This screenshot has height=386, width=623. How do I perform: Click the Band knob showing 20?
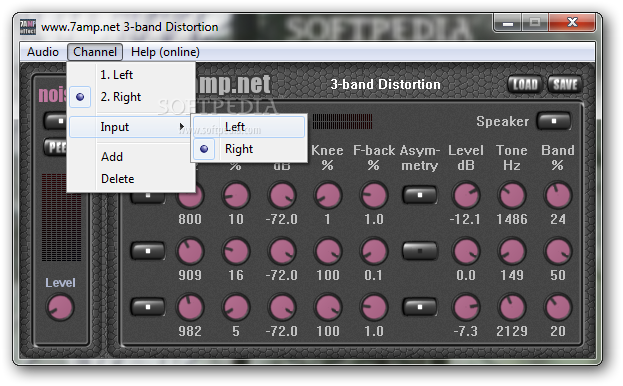tap(558, 307)
